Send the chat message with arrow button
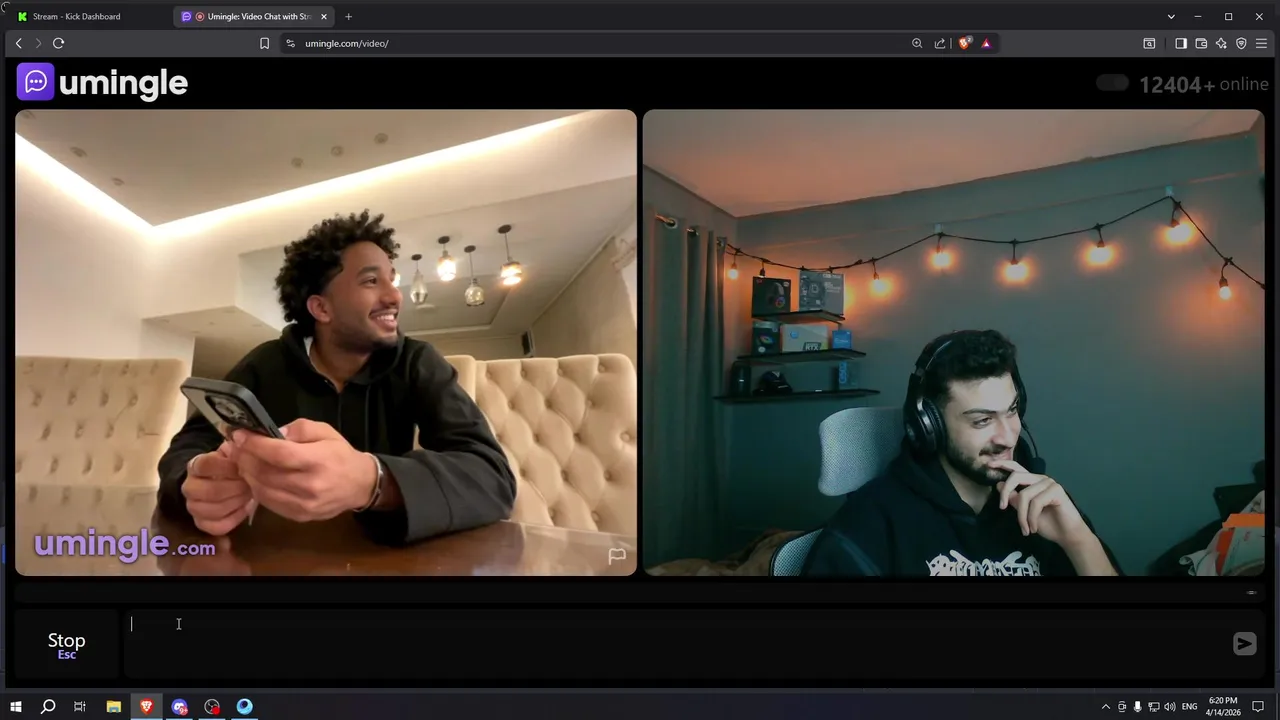Image resolution: width=1280 pixels, height=720 pixels. [1244, 644]
